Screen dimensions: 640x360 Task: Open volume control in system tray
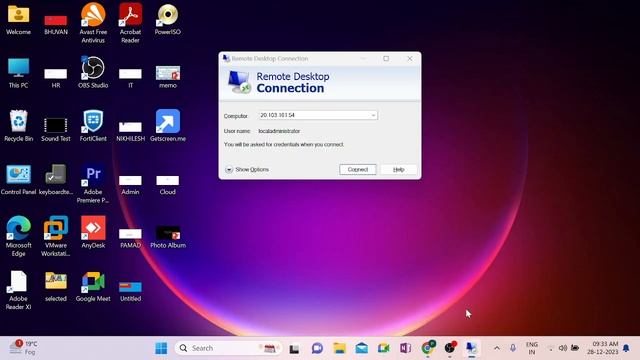563,348
